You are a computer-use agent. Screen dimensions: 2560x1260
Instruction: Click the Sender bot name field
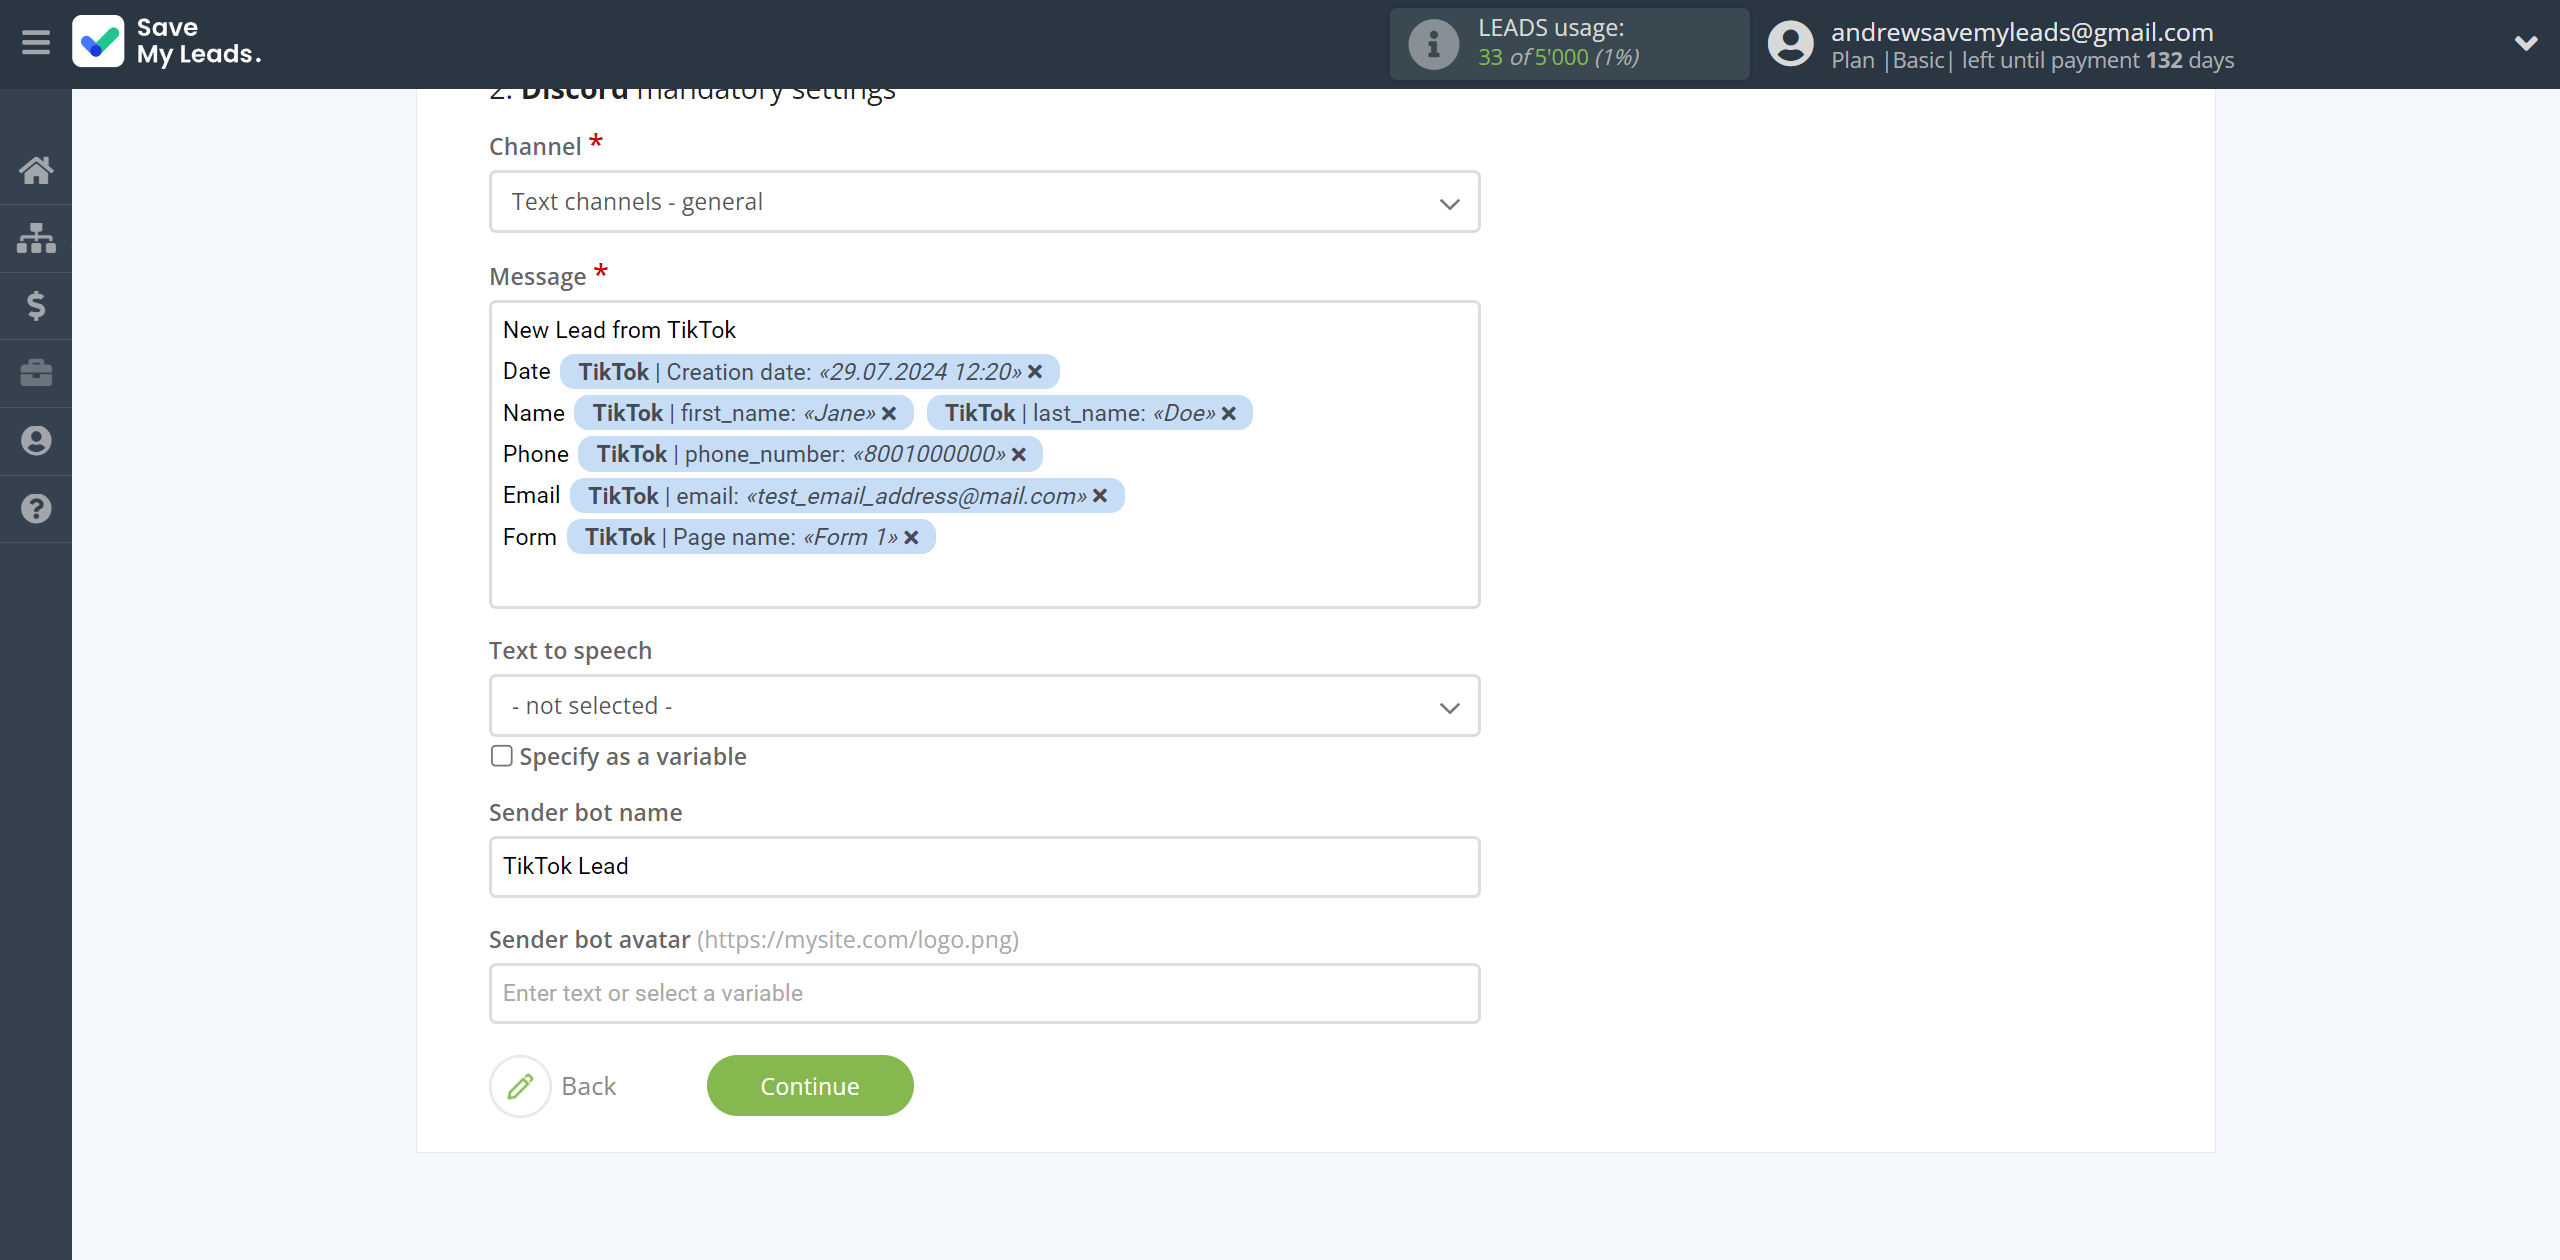click(984, 866)
